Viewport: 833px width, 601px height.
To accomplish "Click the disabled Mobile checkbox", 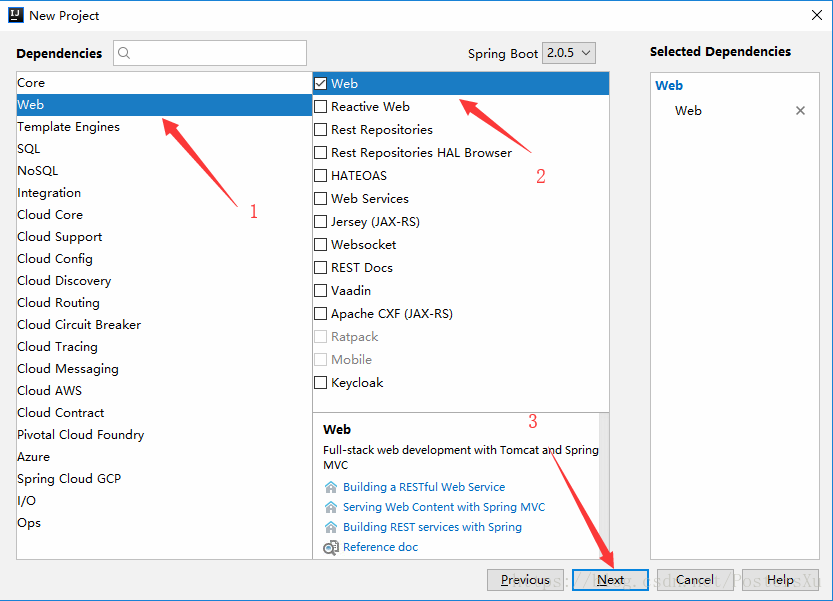I will [x=320, y=360].
